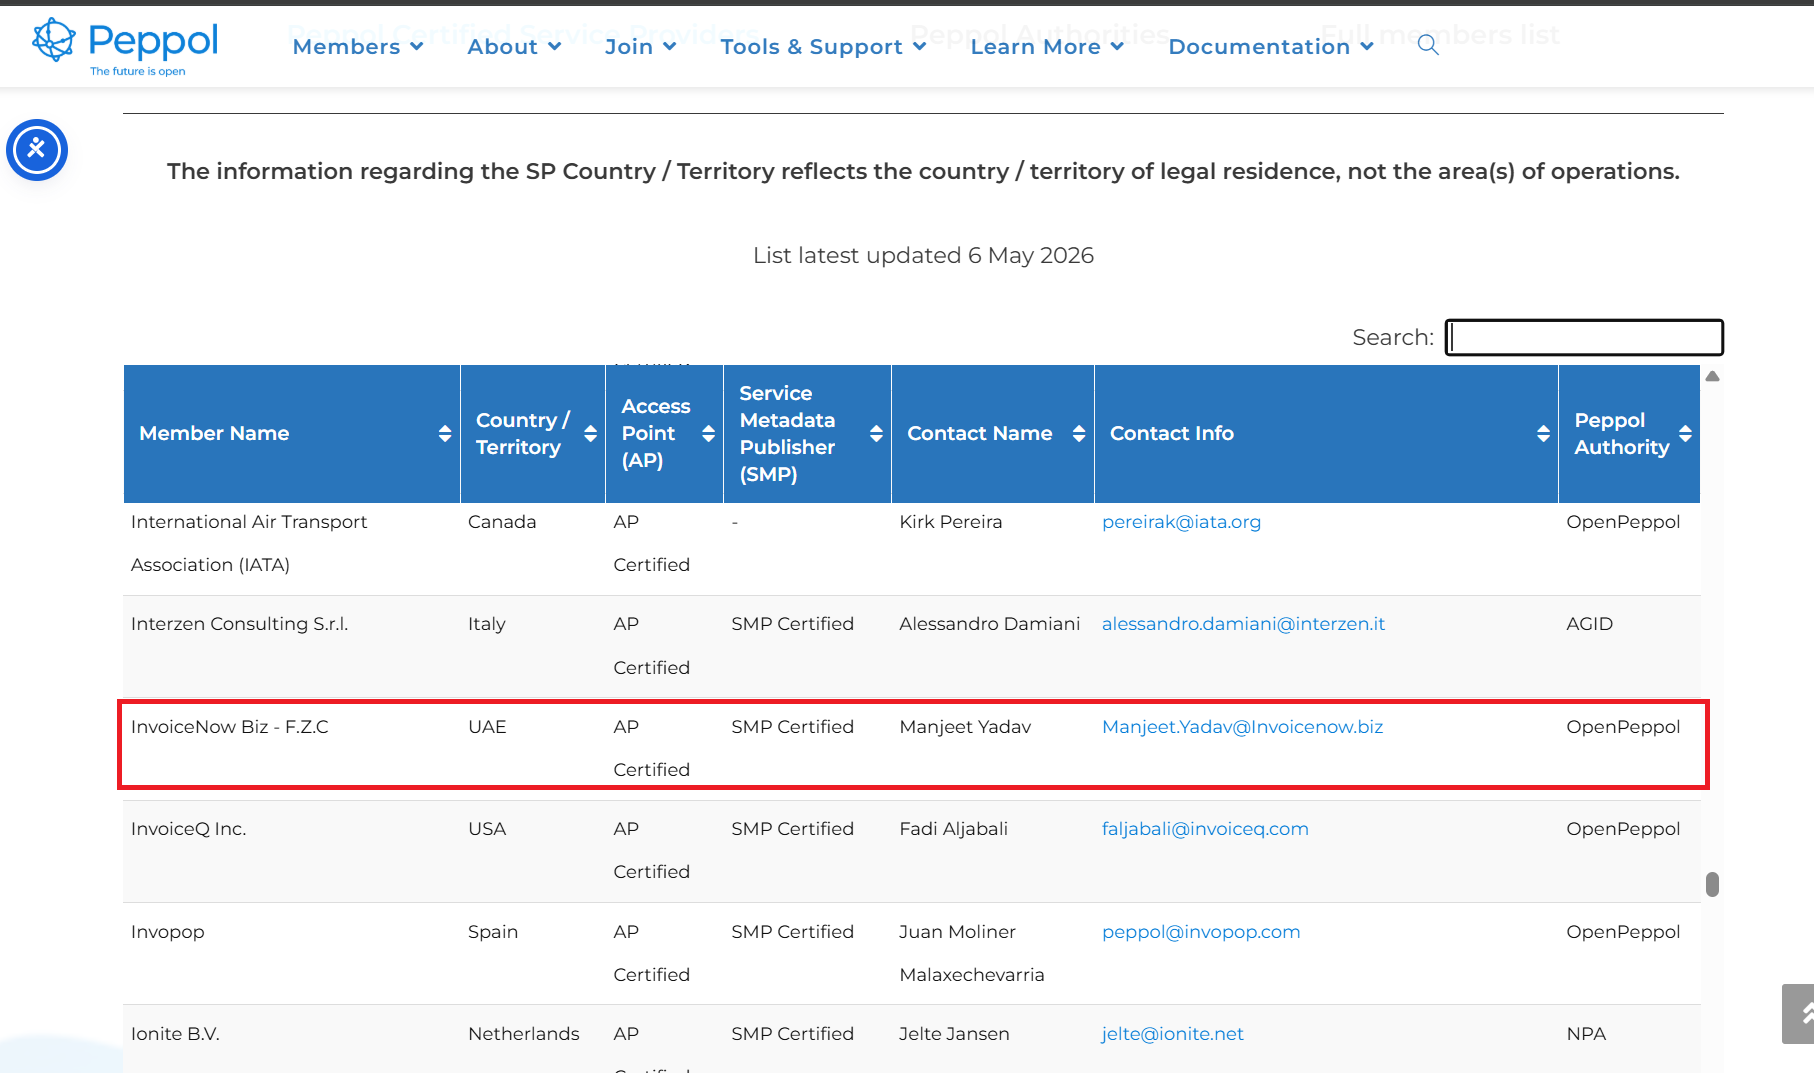The image size is (1814, 1073).
Task: Select International Air Transport Association member name
Action: pyautogui.click(x=249, y=543)
